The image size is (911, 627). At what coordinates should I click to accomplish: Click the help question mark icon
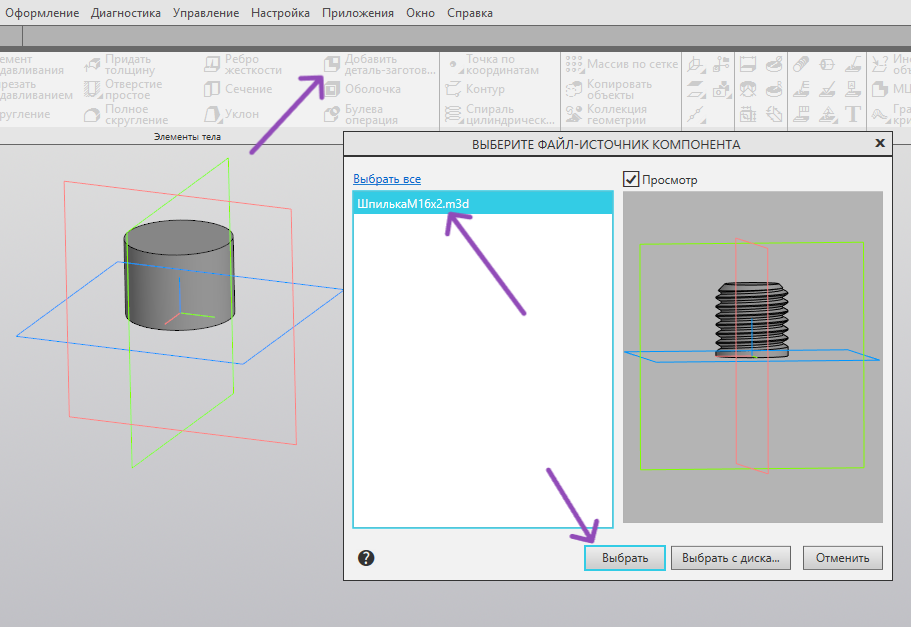366,558
